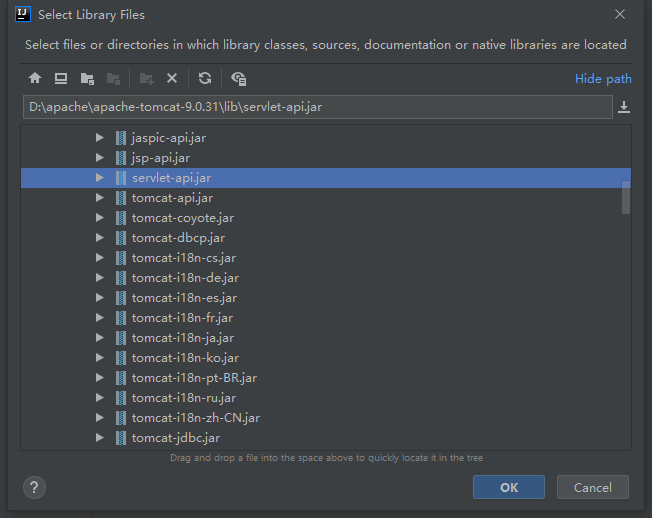The width and height of the screenshot is (652, 518).
Task: Select tomcat-i18n-ko.jar file name
Action: 185,357
